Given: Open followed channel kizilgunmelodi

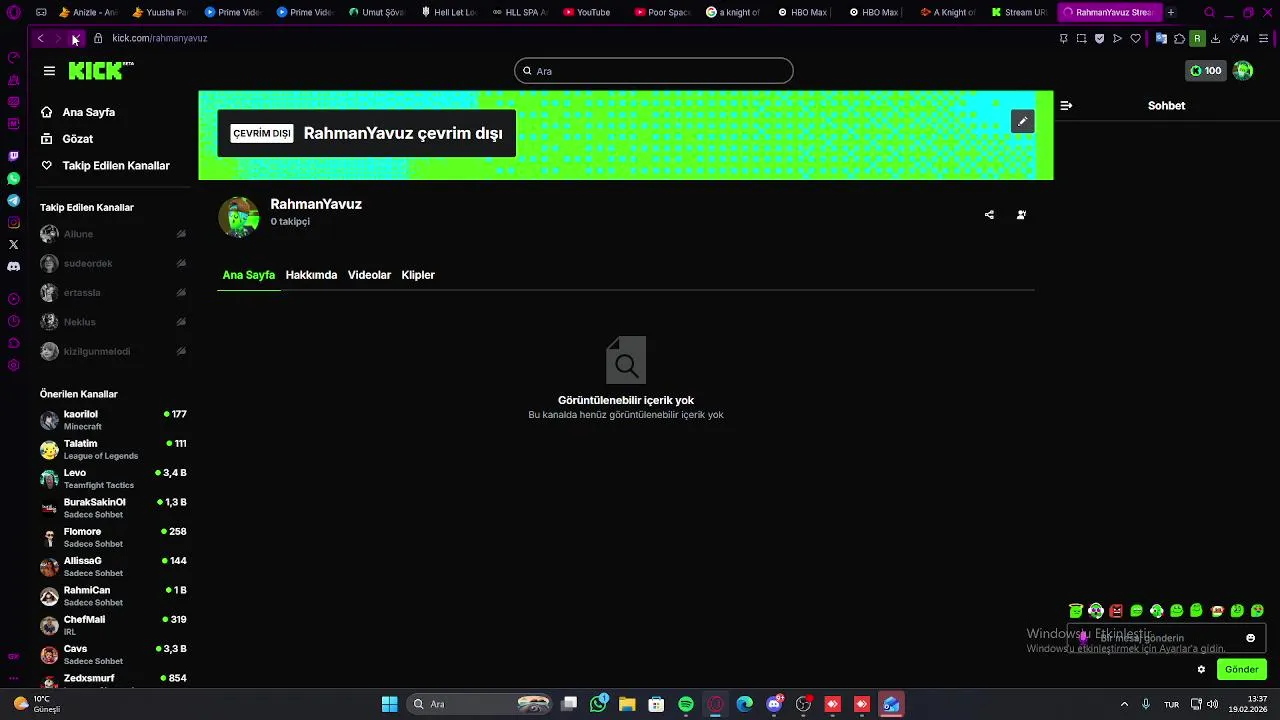Looking at the screenshot, I should [x=113, y=351].
